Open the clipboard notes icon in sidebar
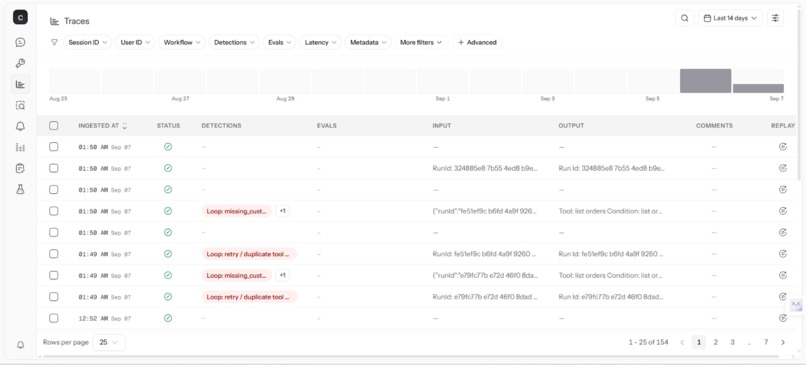 [20, 168]
